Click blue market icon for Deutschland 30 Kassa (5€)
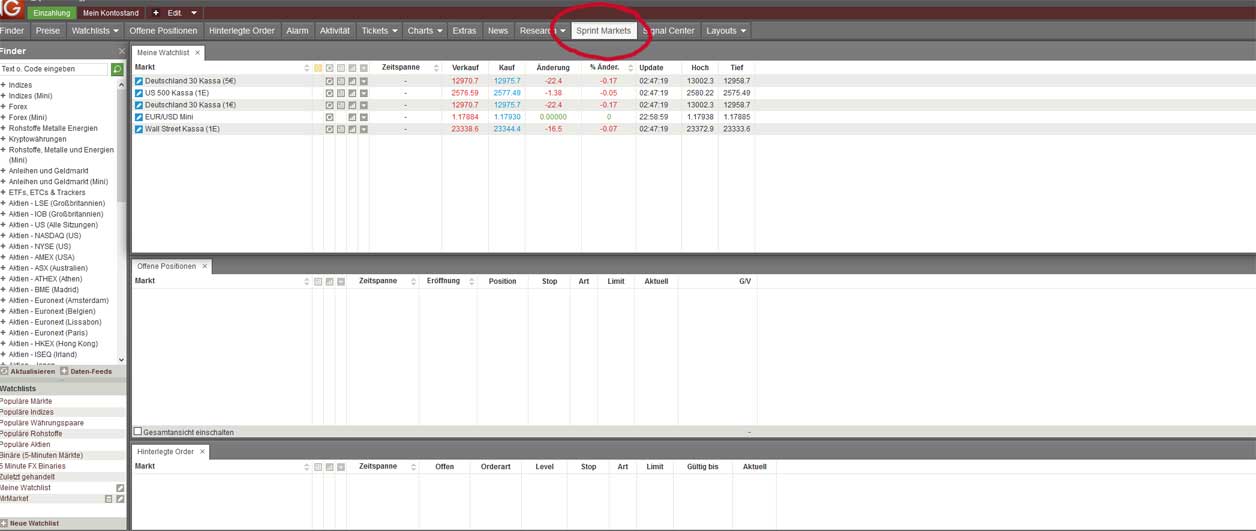Viewport: 1256px width, 531px height. pos(139,81)
